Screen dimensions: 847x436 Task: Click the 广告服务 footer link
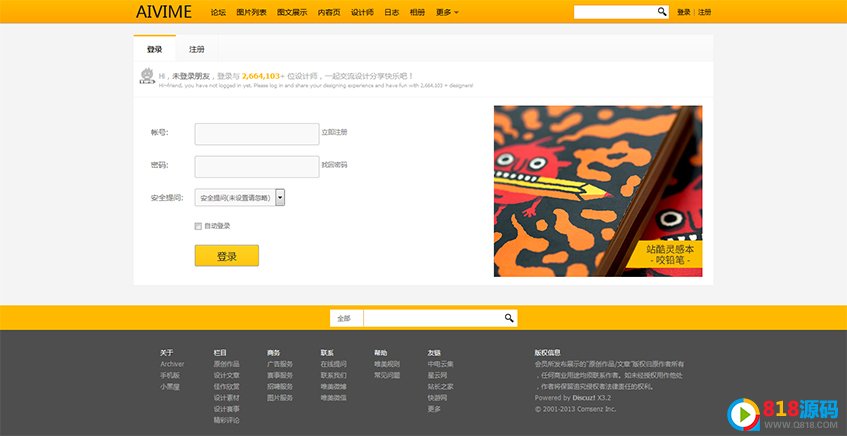click(x=280, y=364)
